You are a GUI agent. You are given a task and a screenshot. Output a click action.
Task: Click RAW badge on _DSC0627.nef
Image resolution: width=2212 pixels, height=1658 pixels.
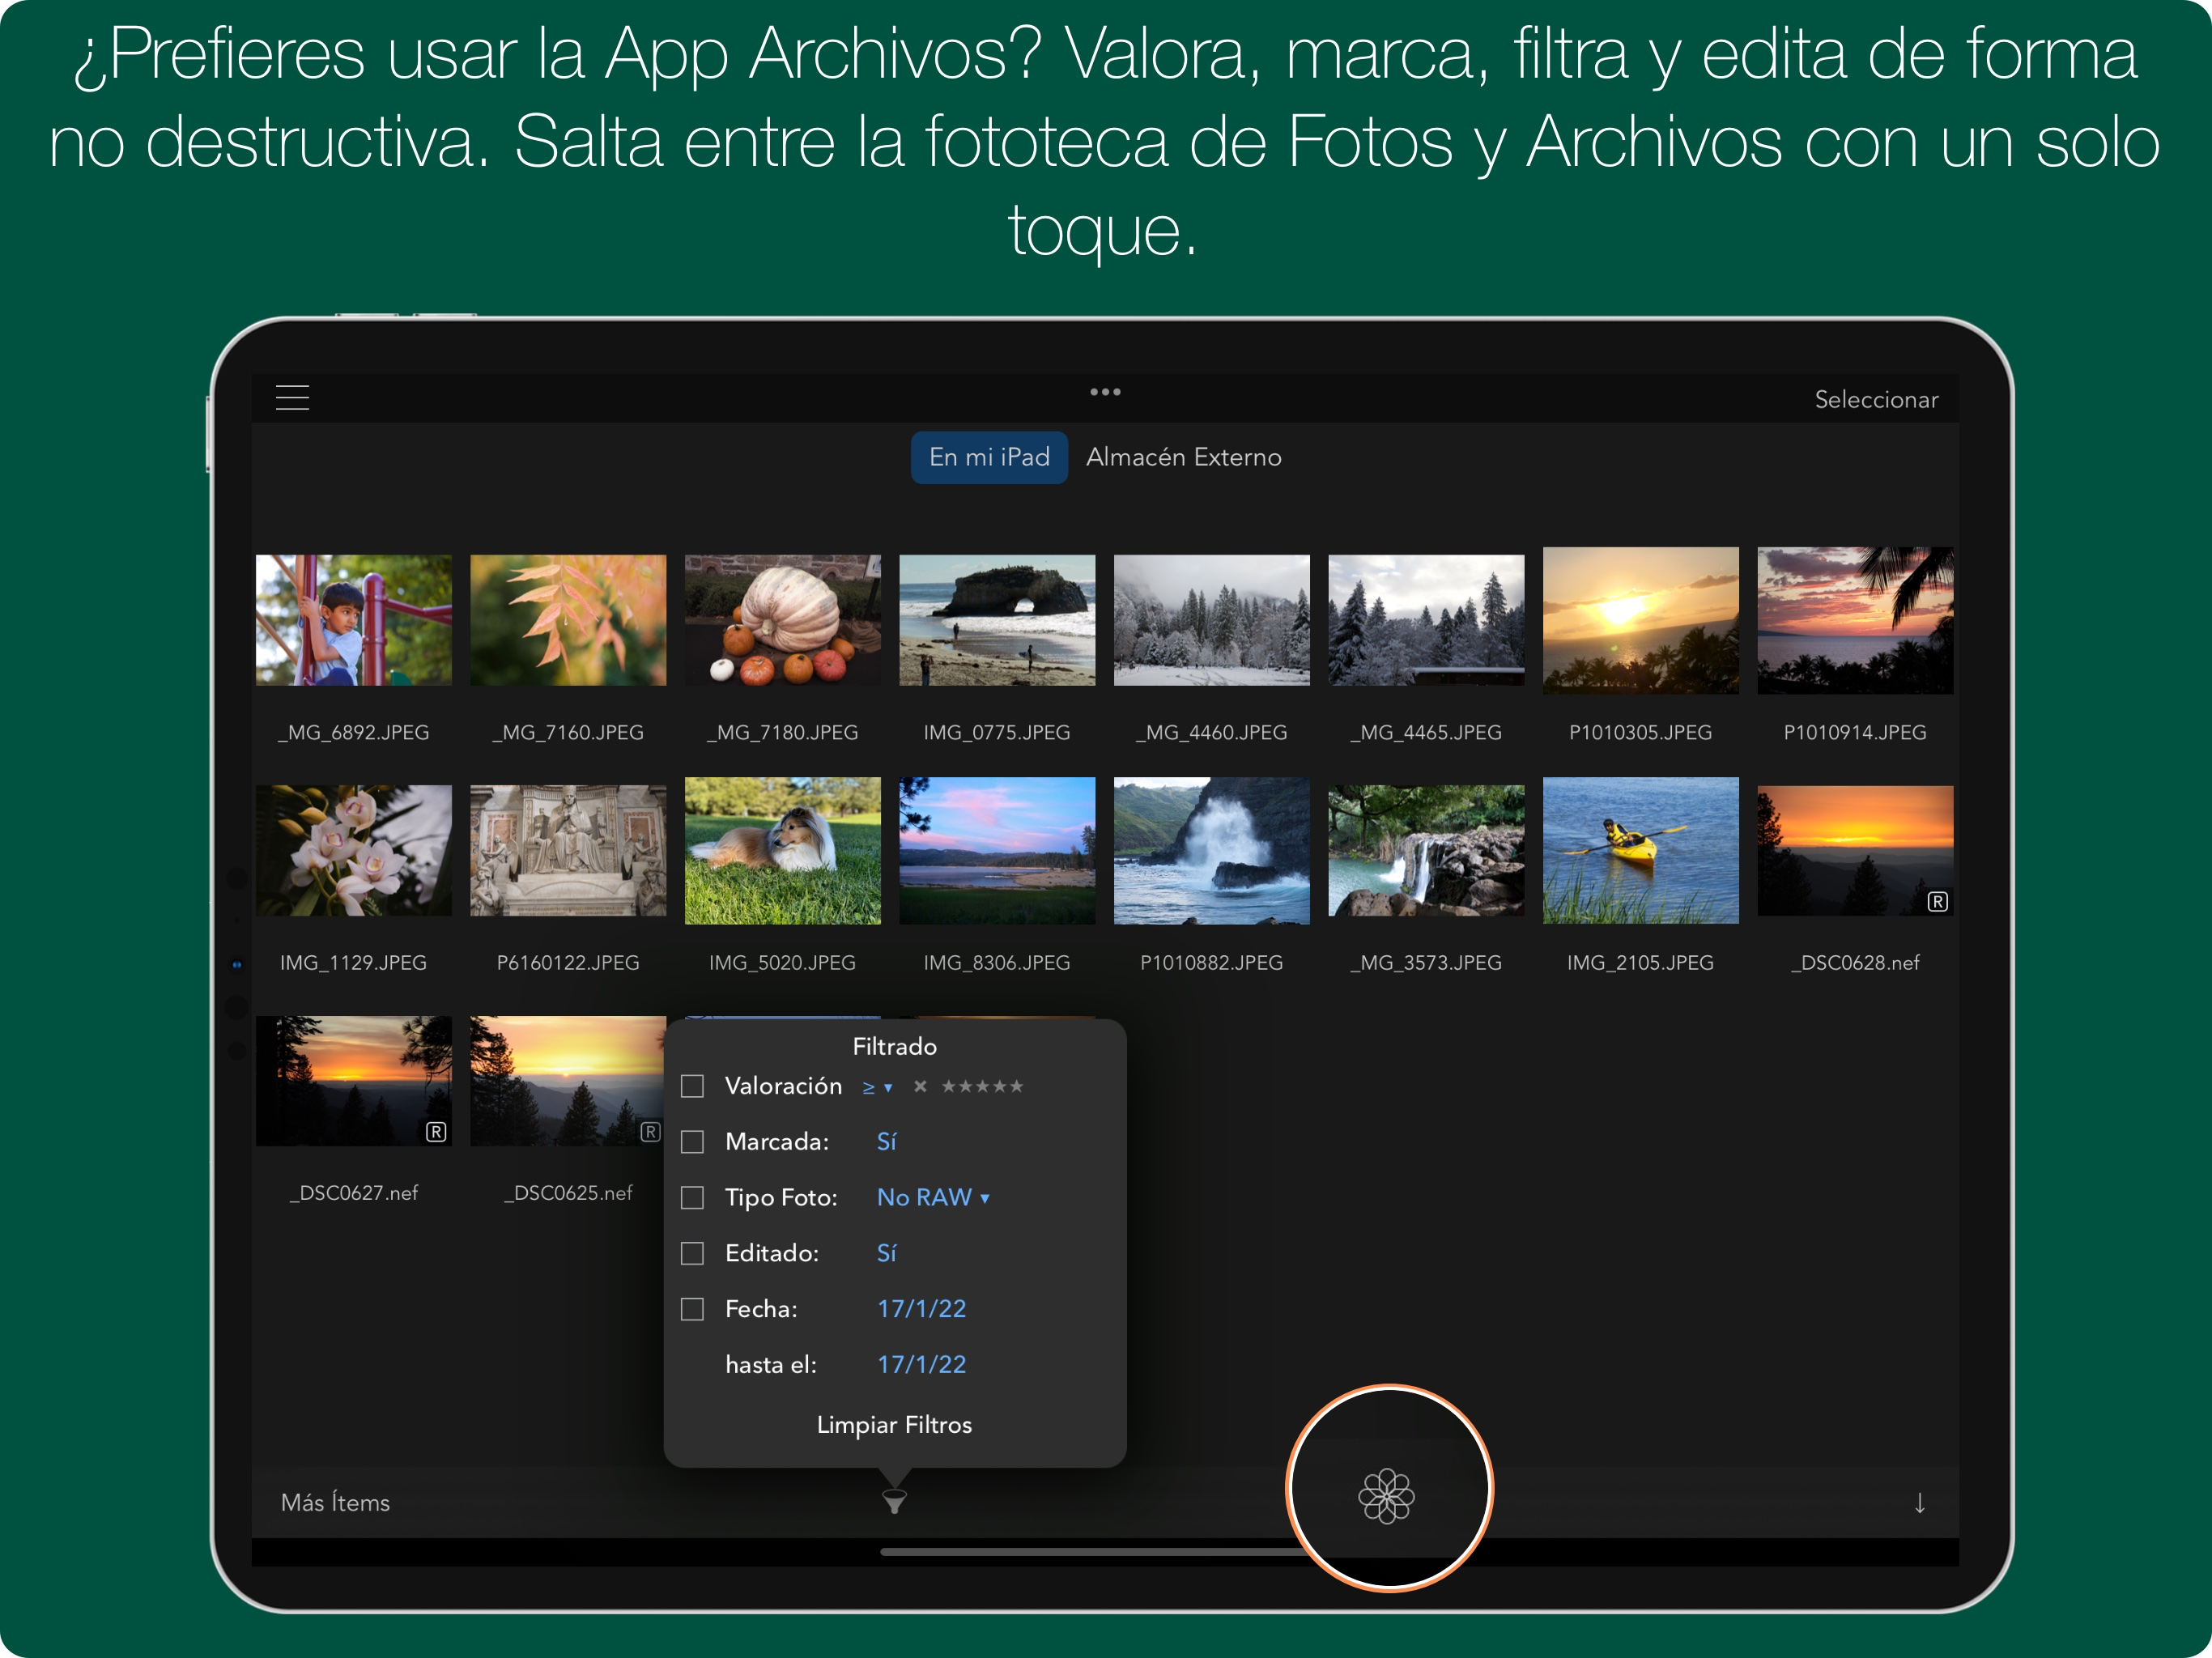coord(436,1132)
